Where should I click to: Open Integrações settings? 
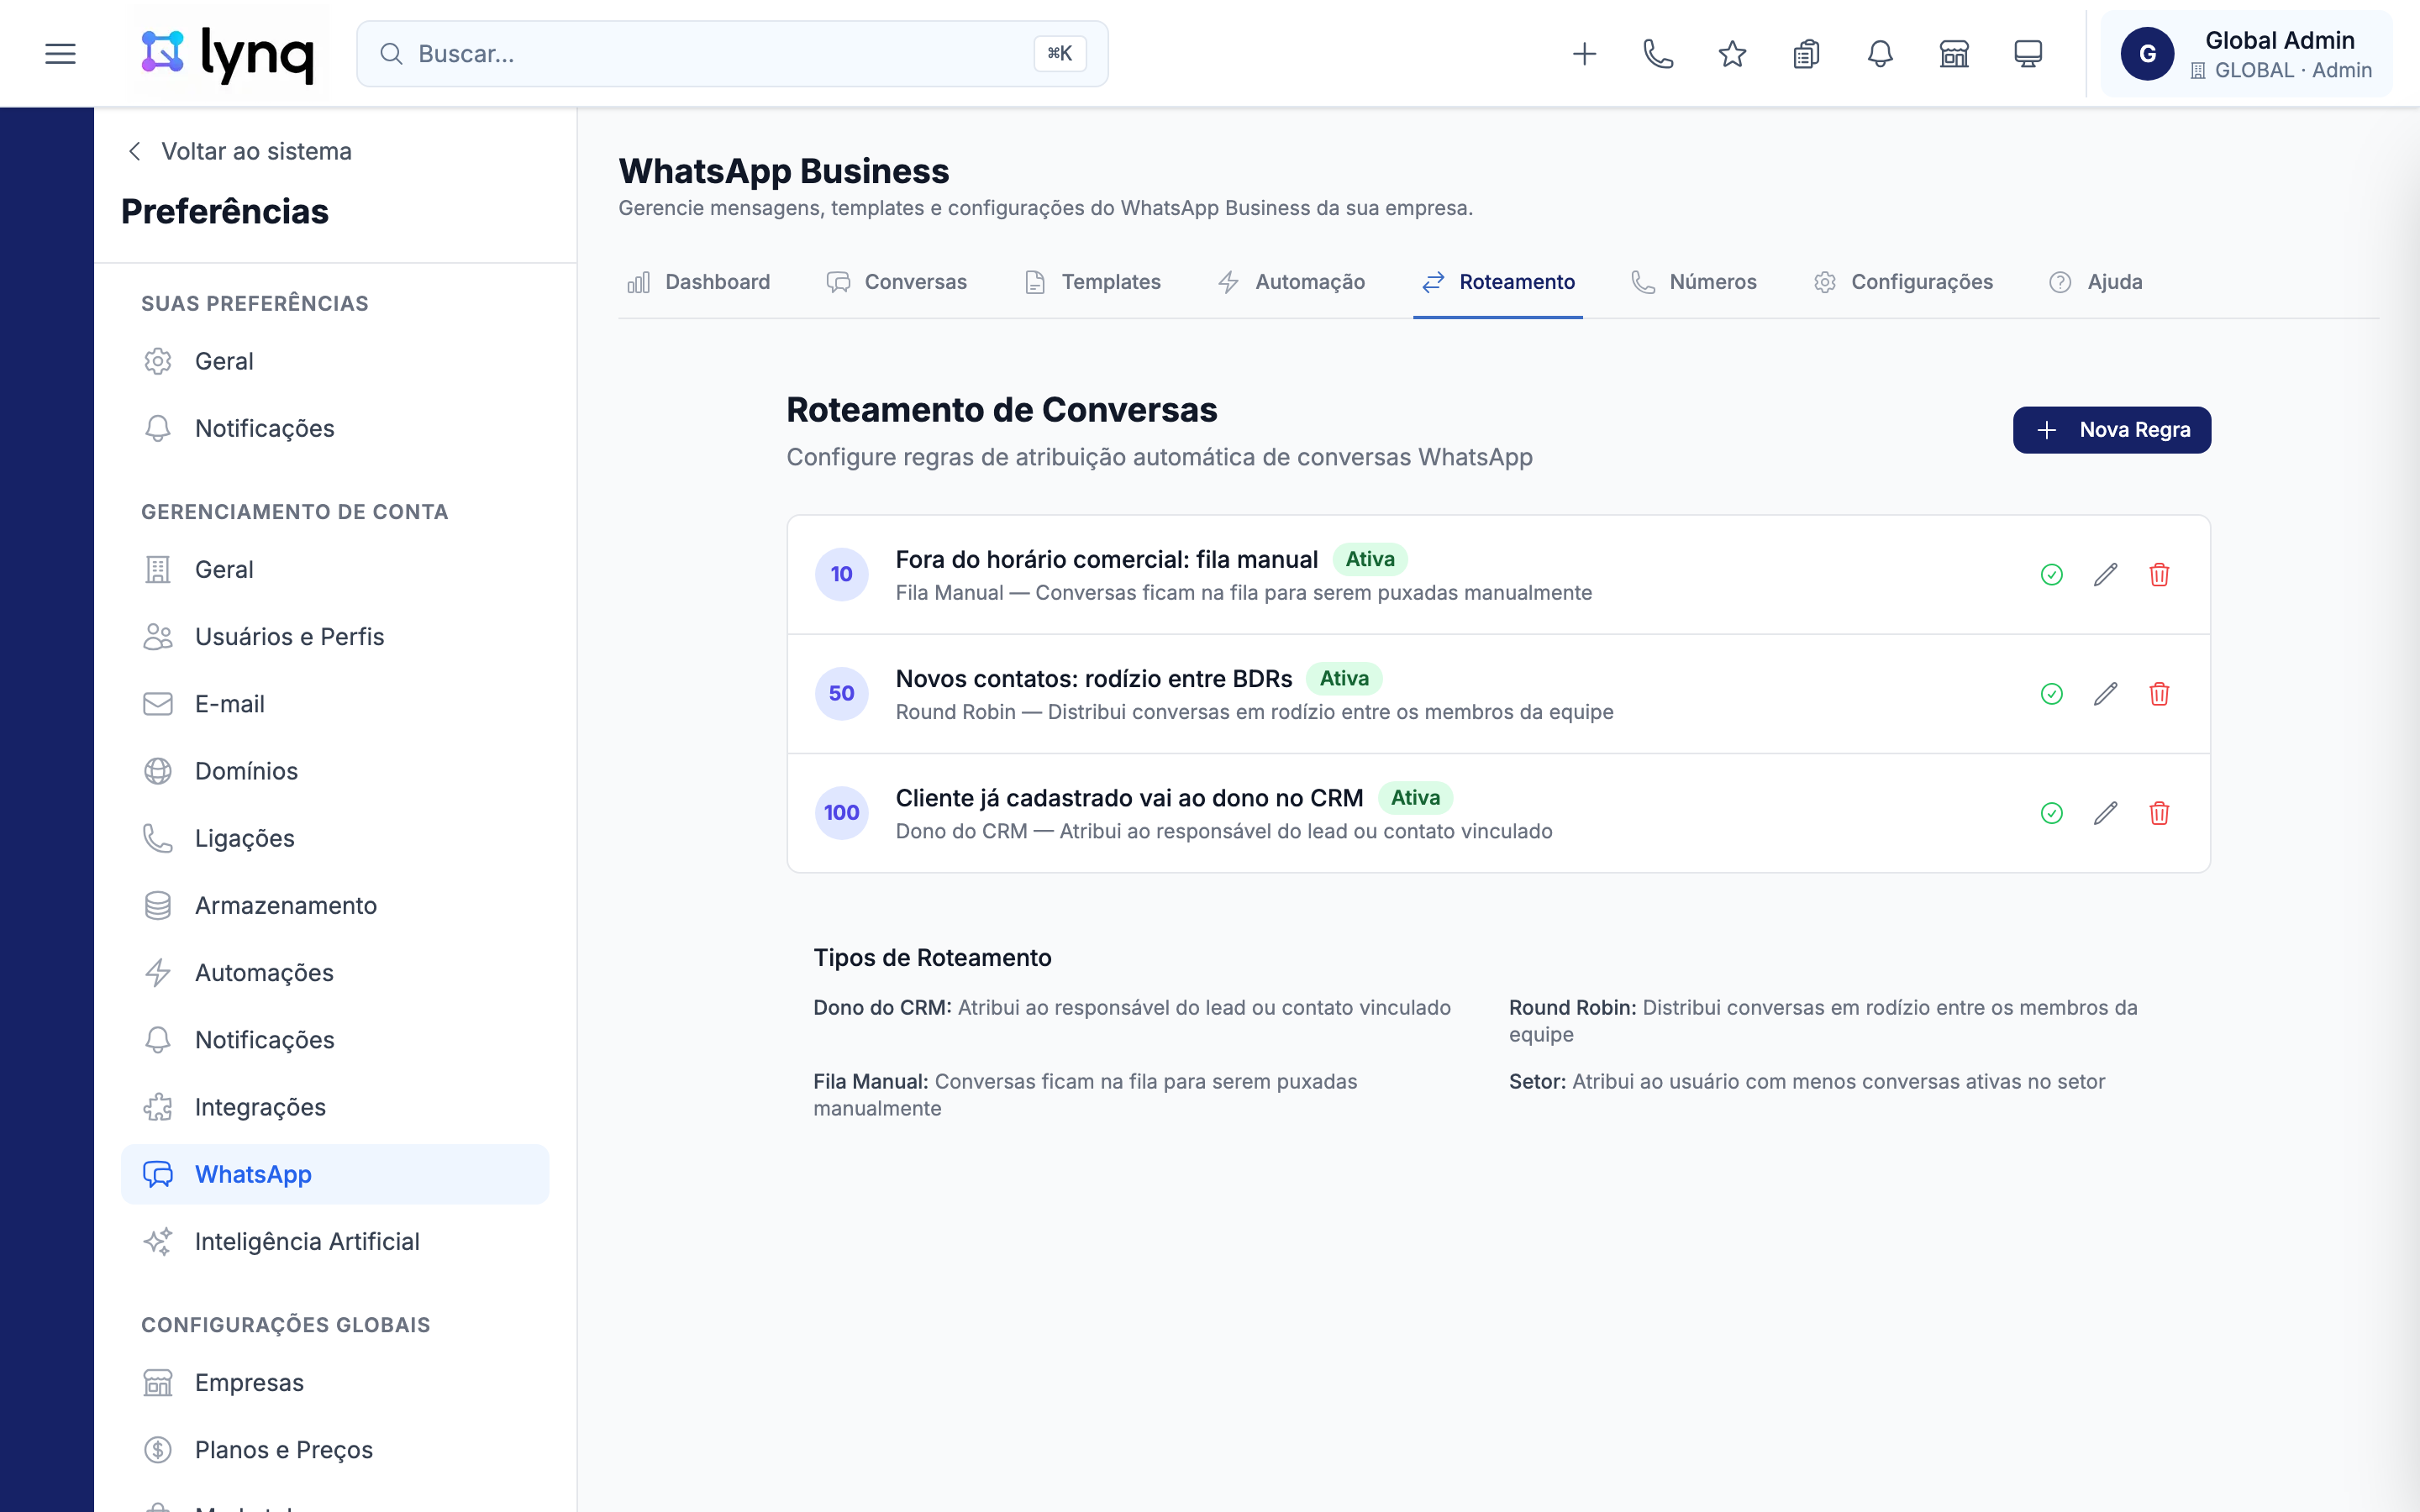[335, 1107]
